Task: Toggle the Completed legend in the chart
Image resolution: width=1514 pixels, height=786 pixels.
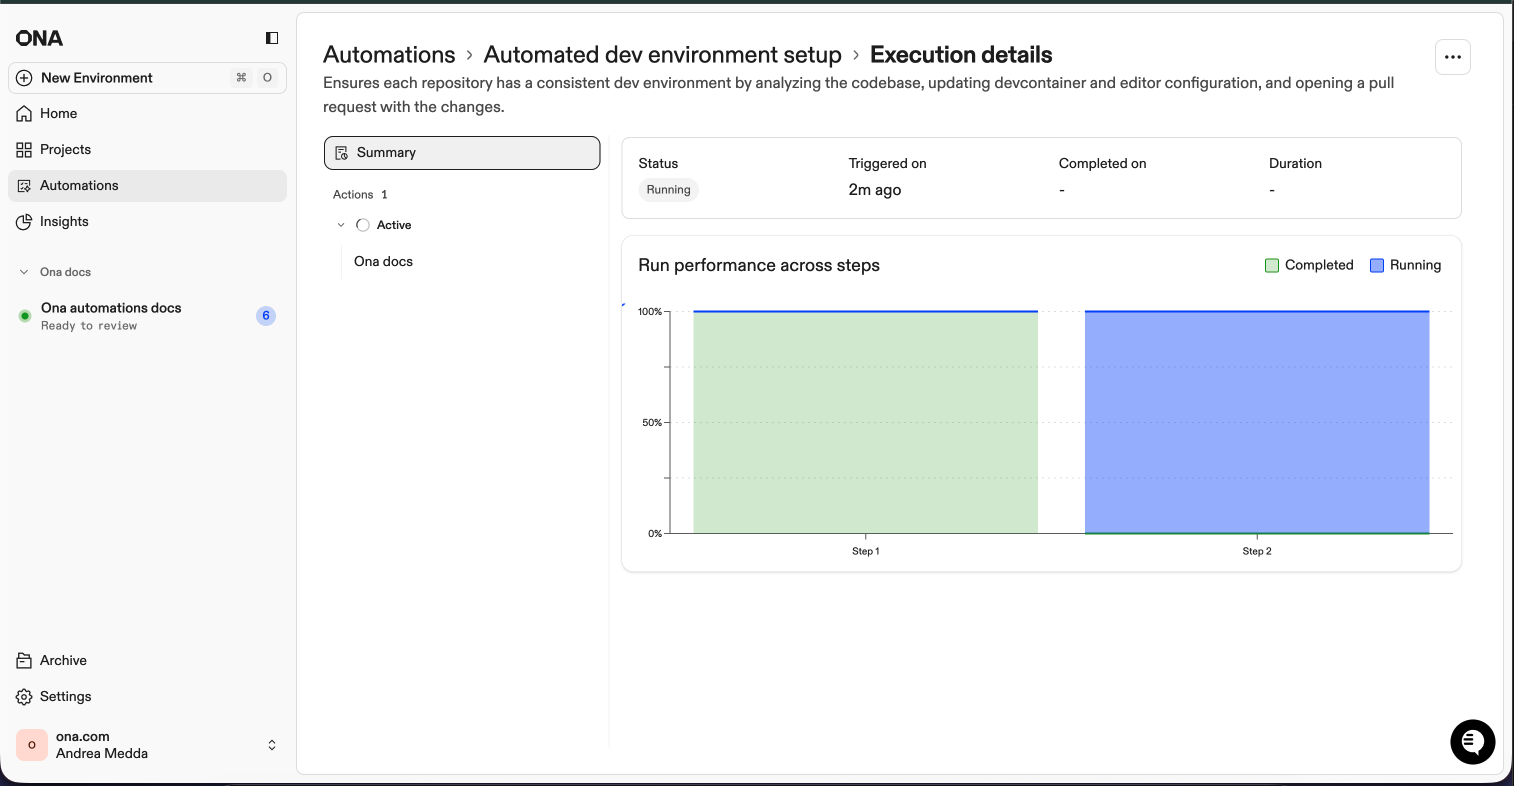Action: tap(1309, 264)
